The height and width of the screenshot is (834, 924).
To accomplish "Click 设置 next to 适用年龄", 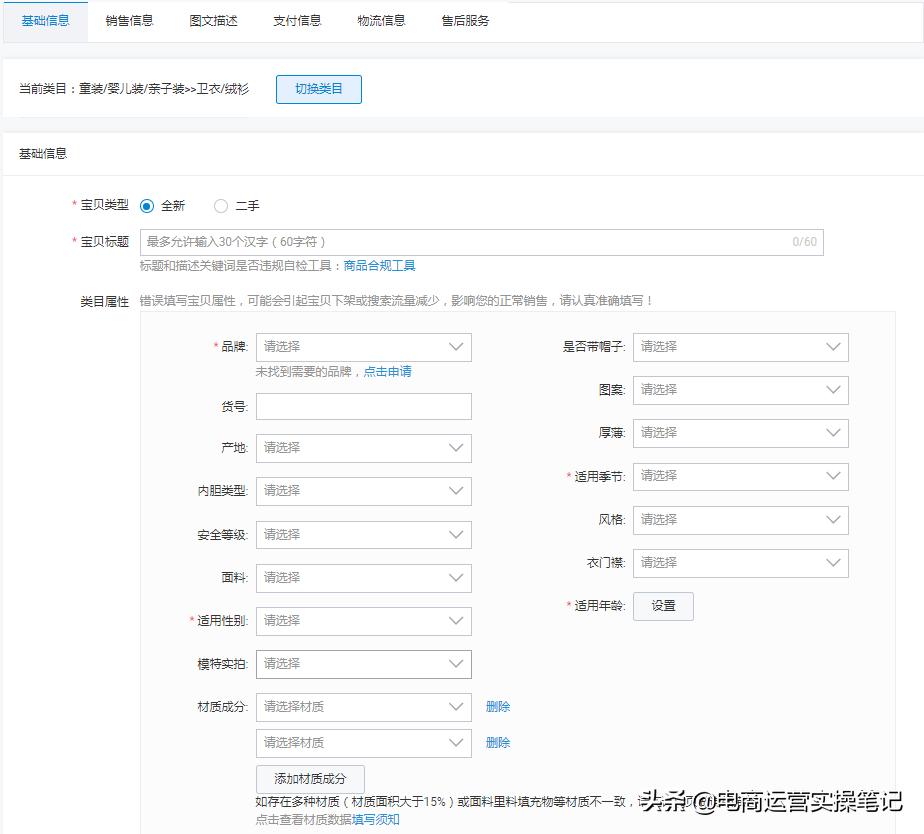I will (663, 606).
